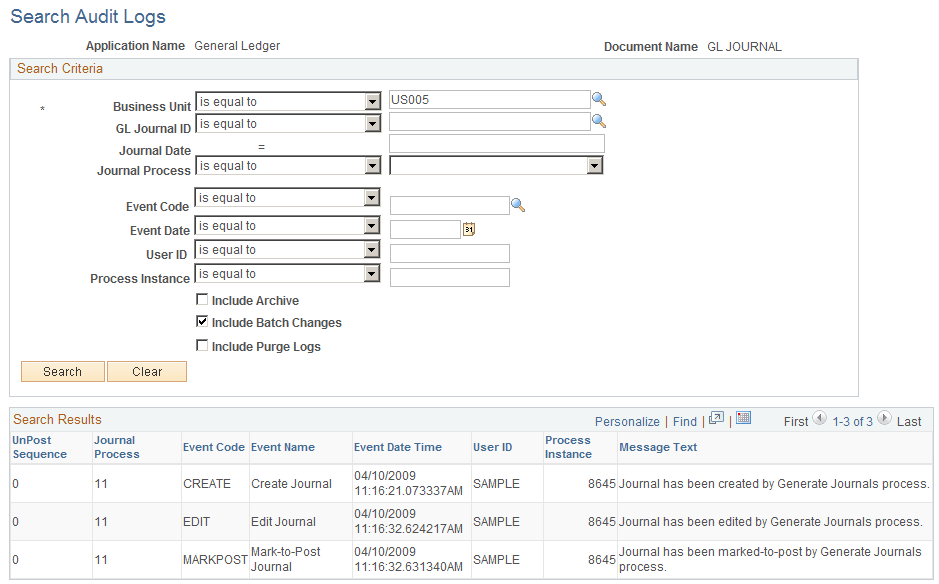This screenshot has width=939, height=584.
Task: Click the Search button
Action: (62, 371)
